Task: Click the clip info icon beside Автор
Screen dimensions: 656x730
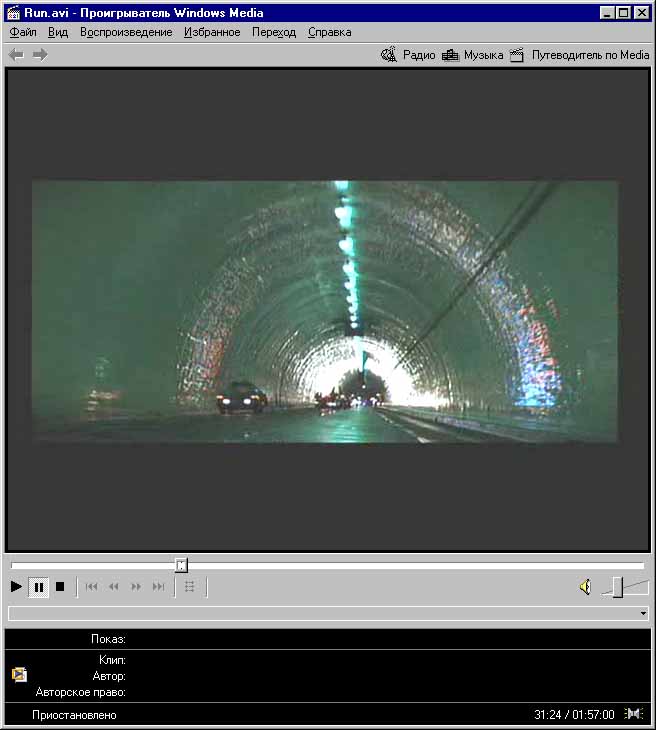Action: (x=19, y=675)
